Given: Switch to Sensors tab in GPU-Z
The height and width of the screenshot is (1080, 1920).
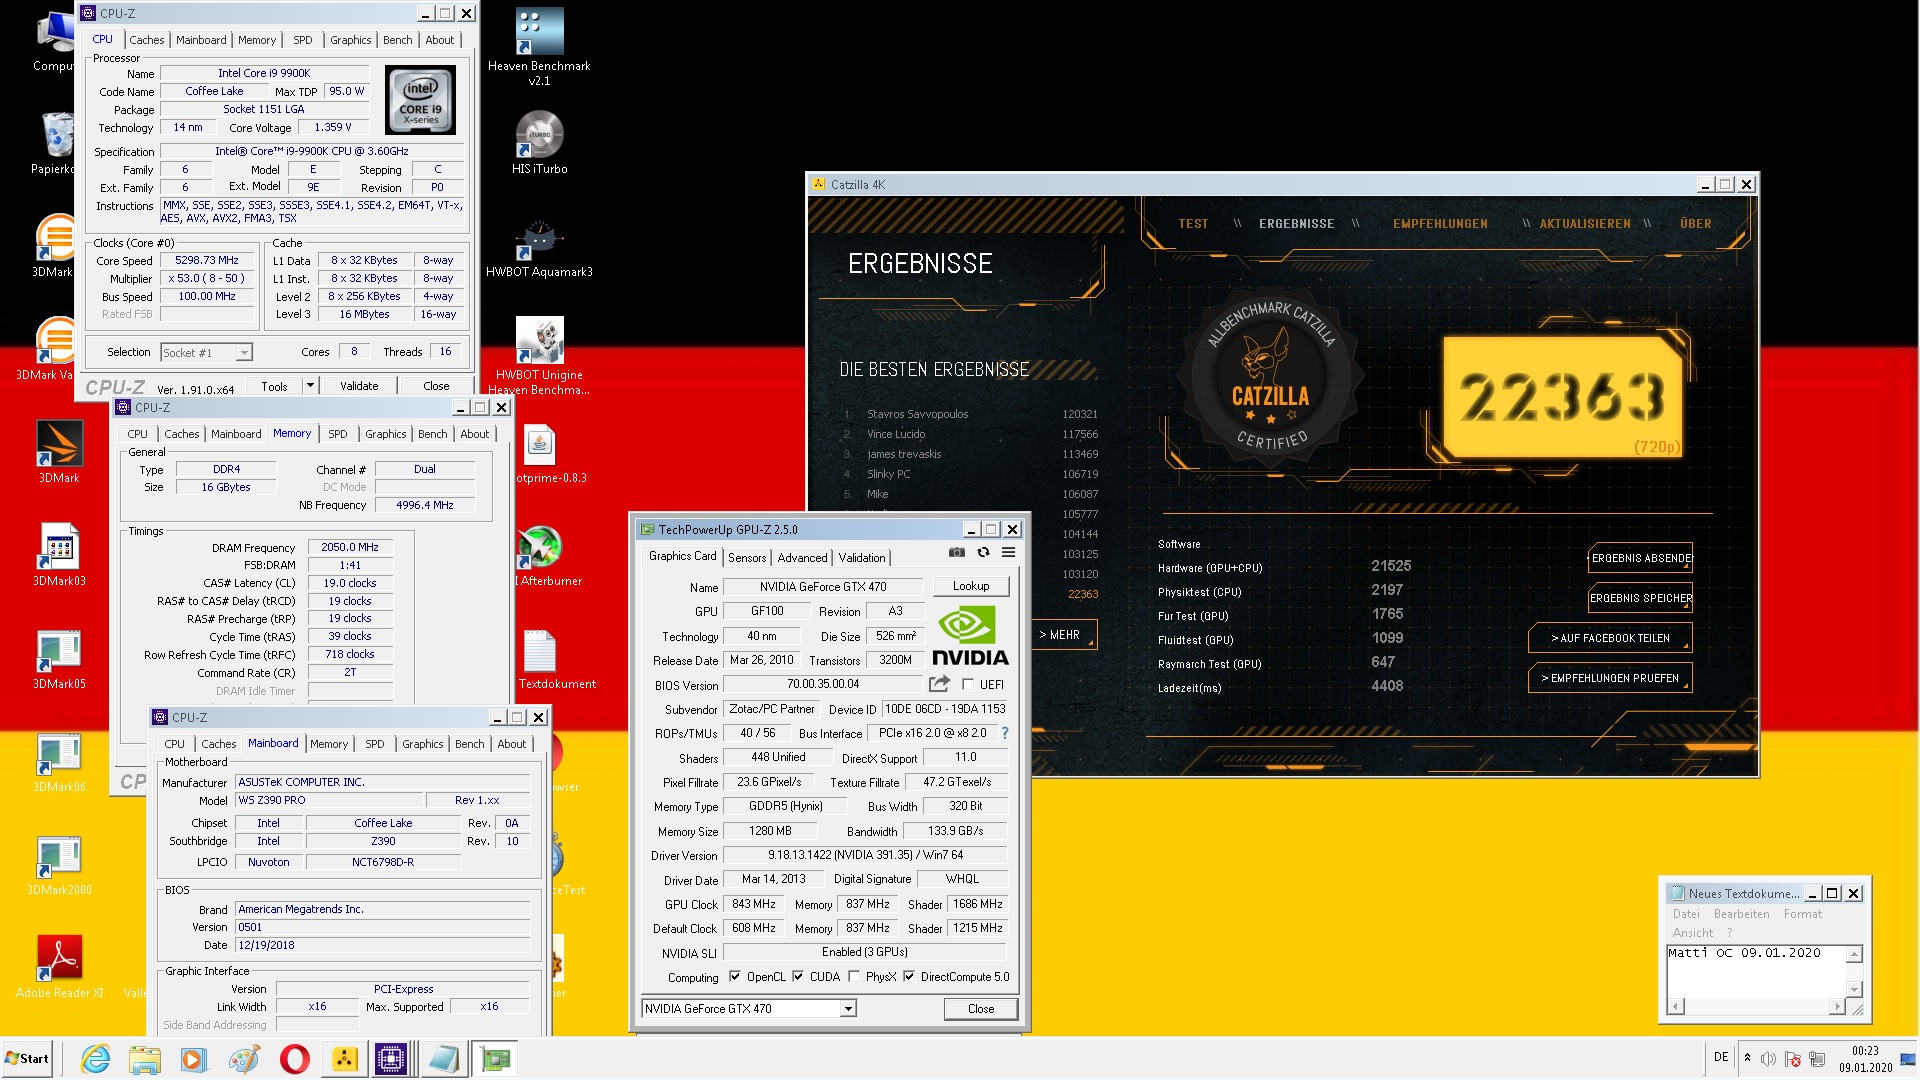Looking at the screenshot, I should 747,558.
